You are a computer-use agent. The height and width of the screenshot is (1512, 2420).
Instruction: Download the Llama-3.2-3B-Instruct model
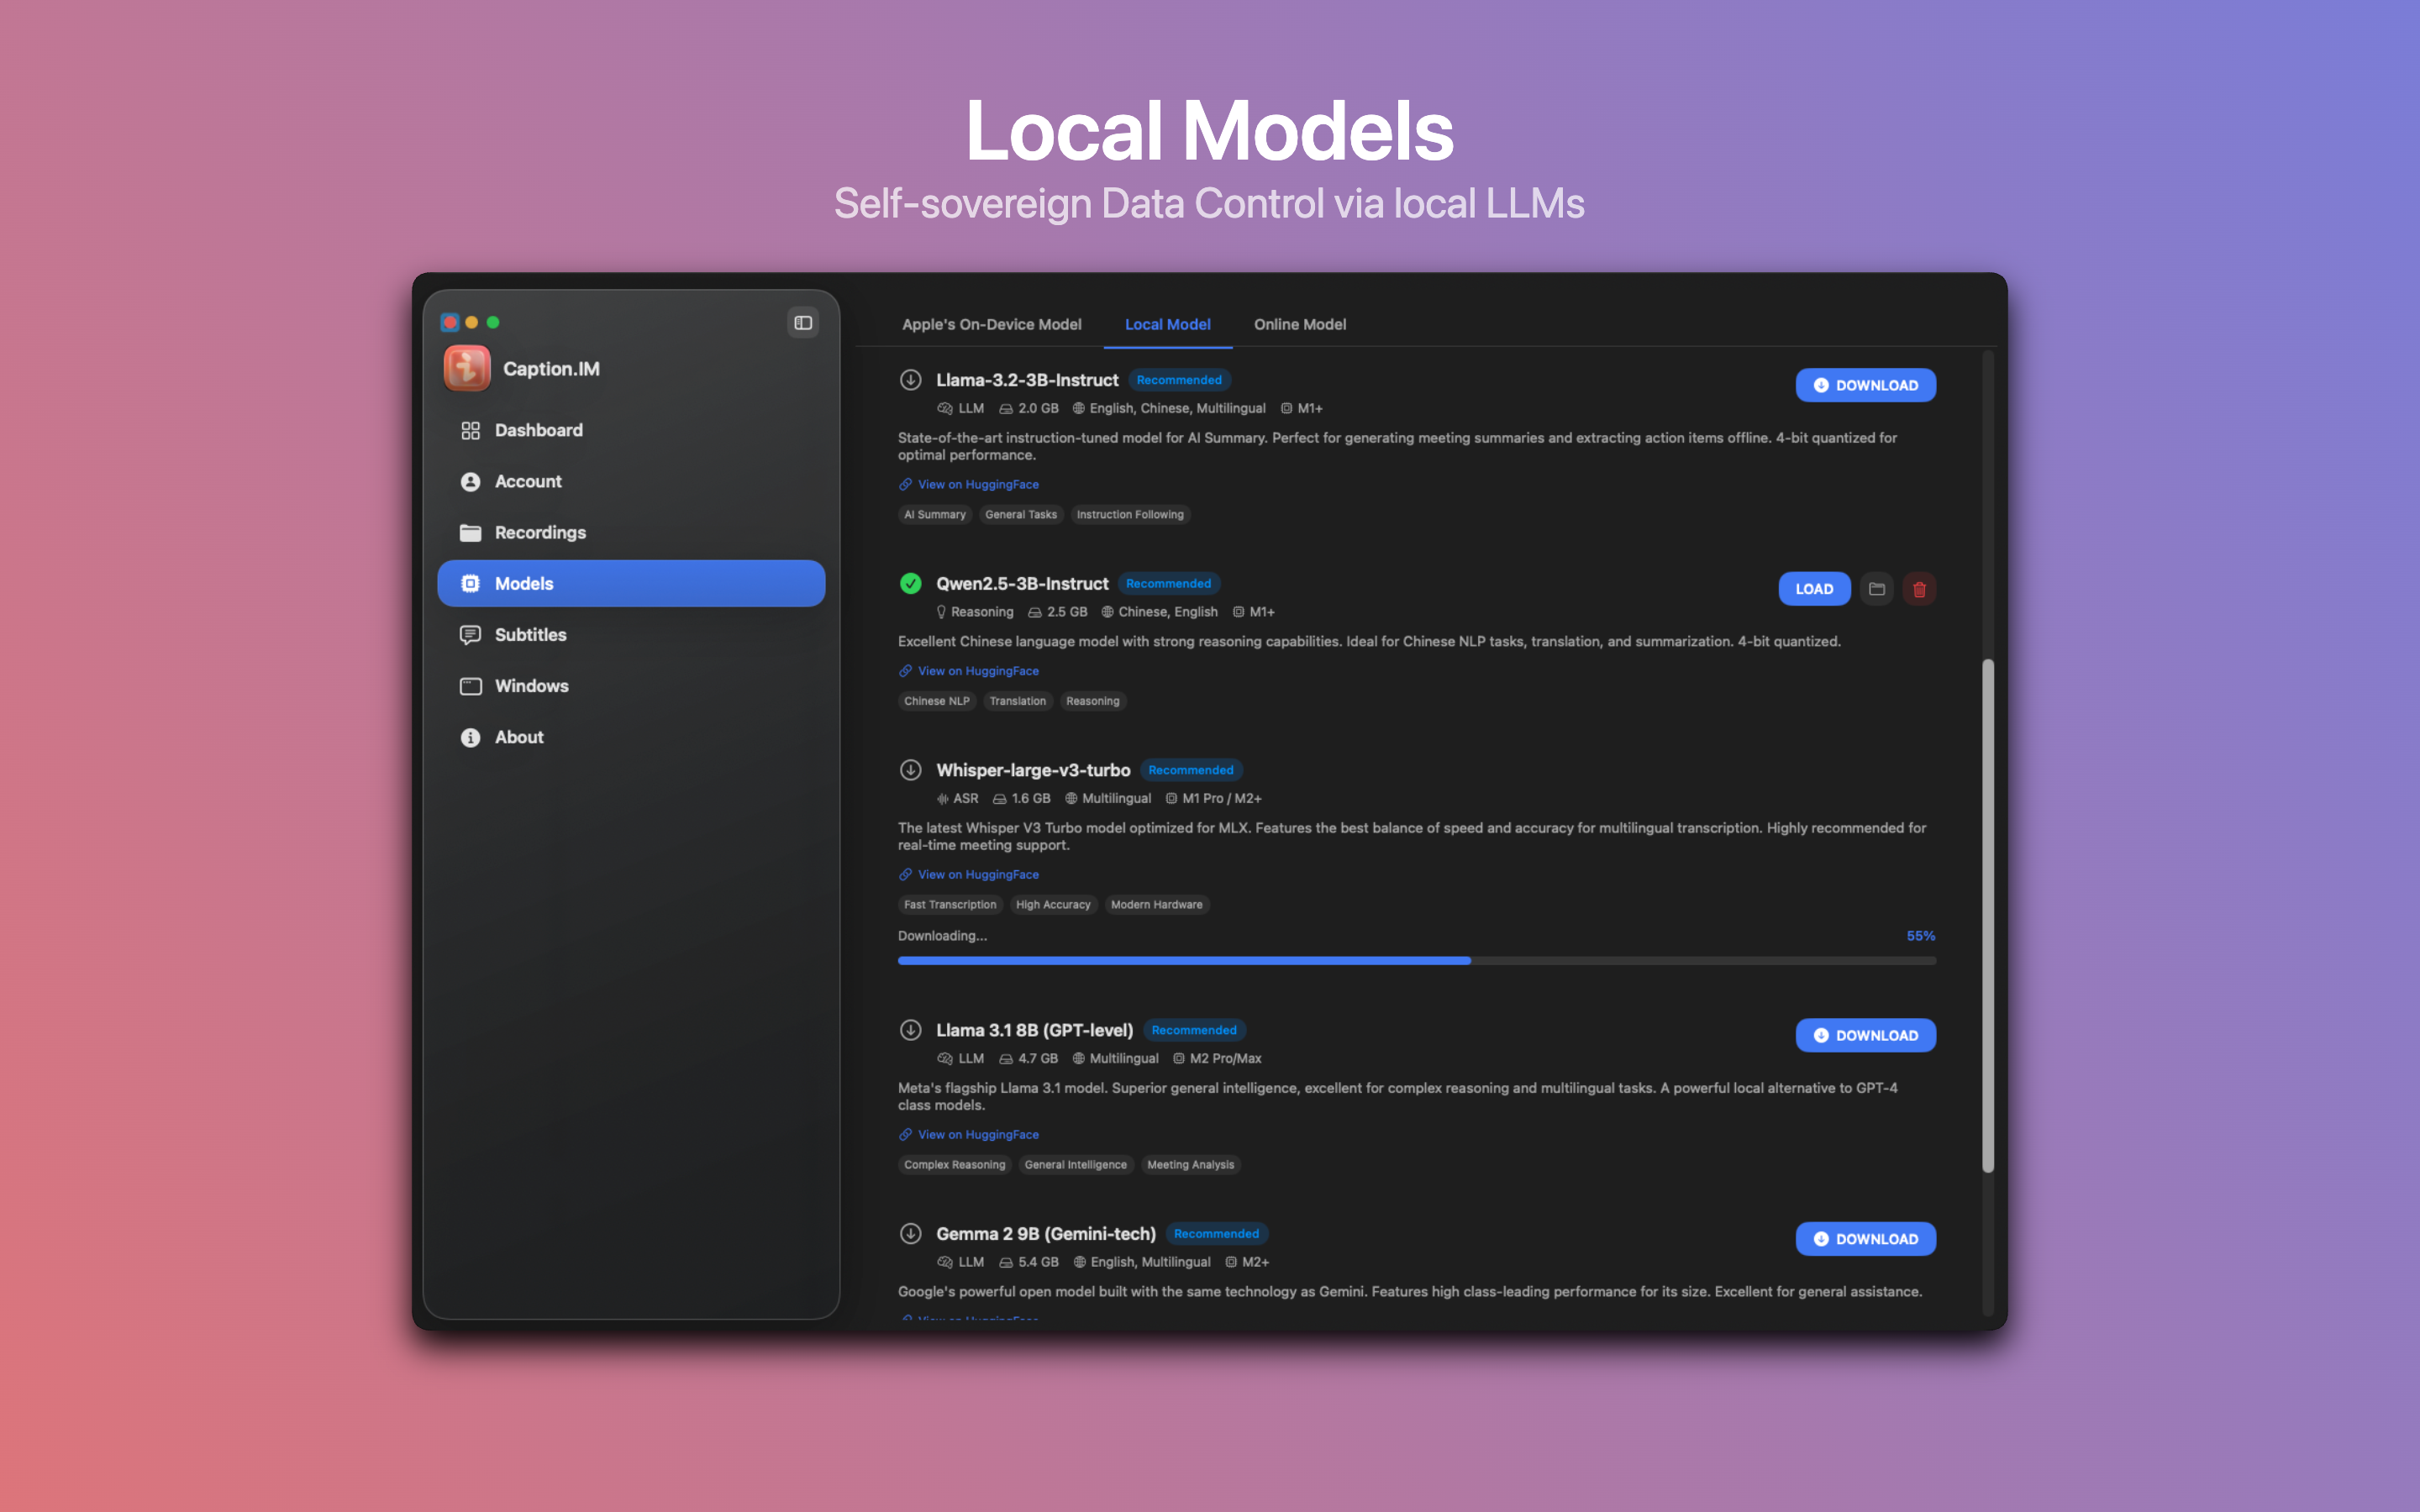click(x=1865, y=385)
